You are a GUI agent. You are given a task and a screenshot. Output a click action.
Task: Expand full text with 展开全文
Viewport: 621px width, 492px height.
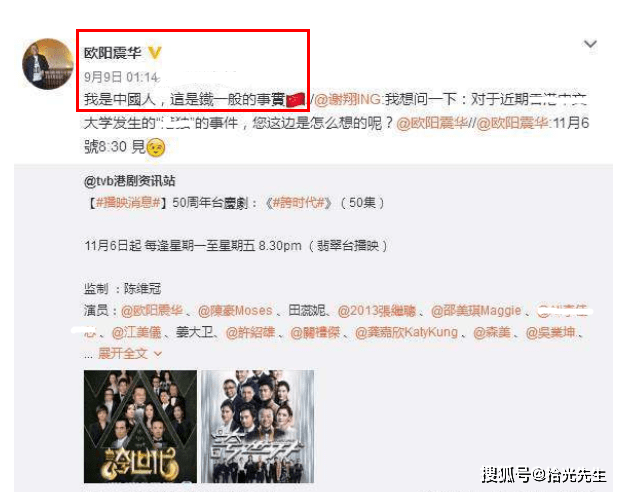coord(130,353)
